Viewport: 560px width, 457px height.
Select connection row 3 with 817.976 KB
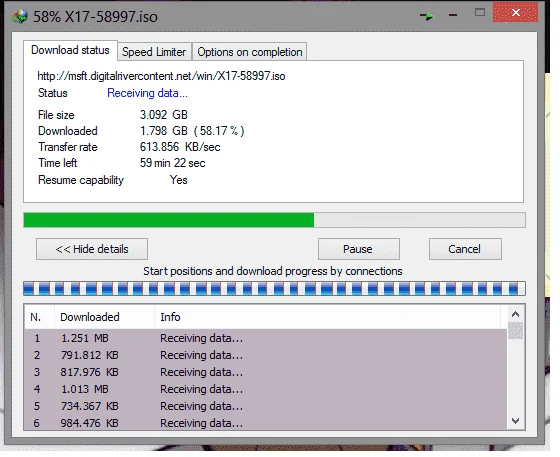click(266, 372)
